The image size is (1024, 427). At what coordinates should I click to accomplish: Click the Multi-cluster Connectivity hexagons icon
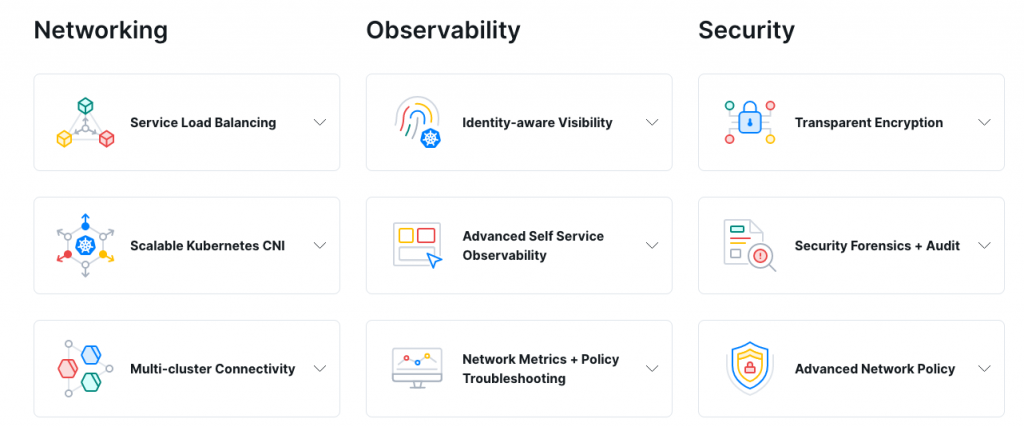(x=85, y=369)
